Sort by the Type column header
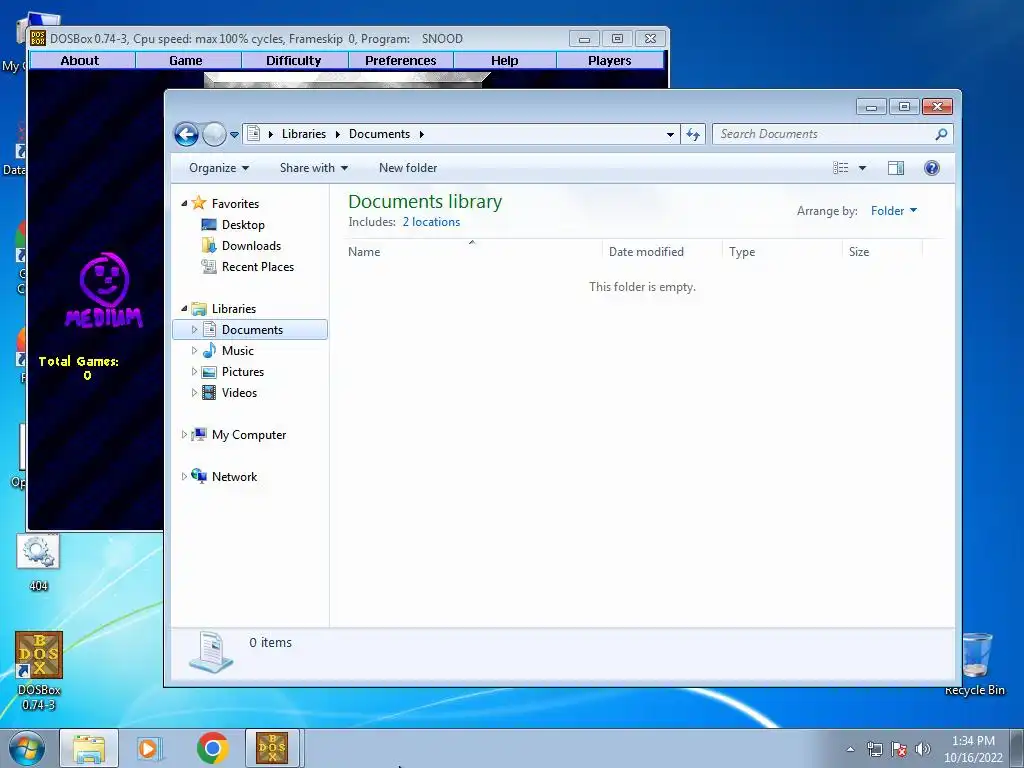 pos(782,251)
